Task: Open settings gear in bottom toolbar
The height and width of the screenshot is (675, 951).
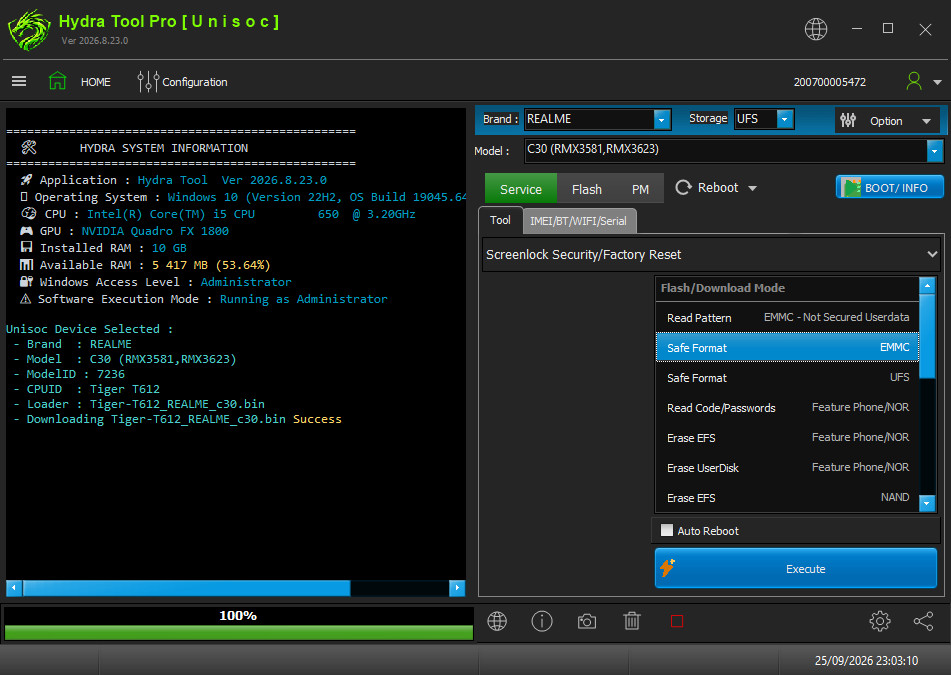Action: (x=879, y=621)
